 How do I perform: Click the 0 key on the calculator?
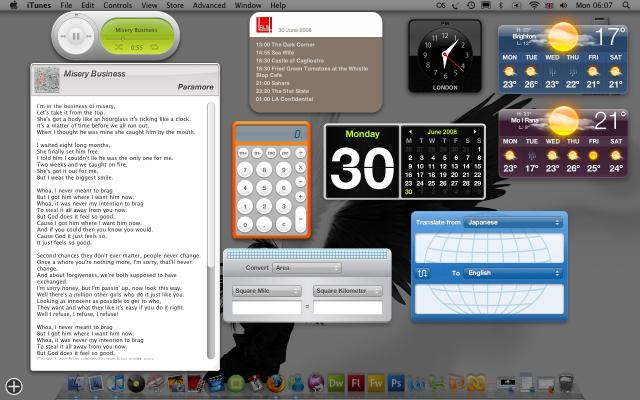(245, 224)
